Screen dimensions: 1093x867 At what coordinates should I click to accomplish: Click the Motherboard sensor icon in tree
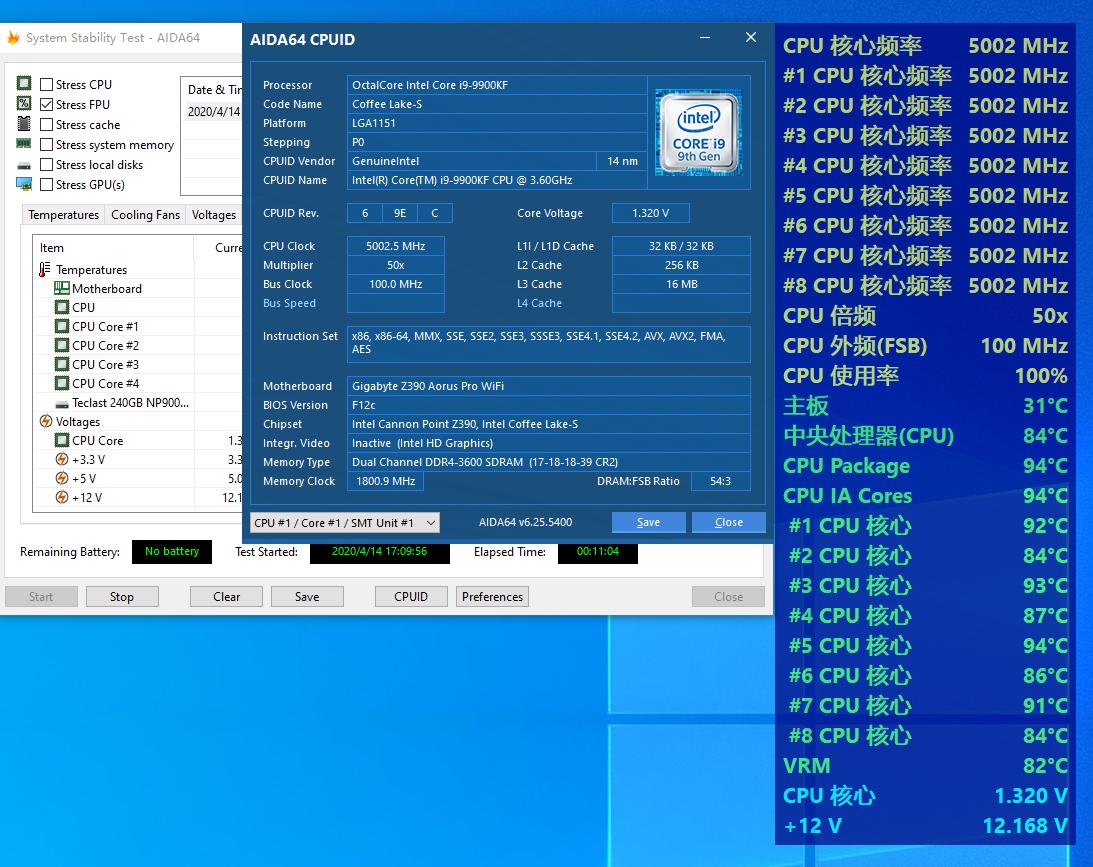pyautogui.click(x=61, y=289)
